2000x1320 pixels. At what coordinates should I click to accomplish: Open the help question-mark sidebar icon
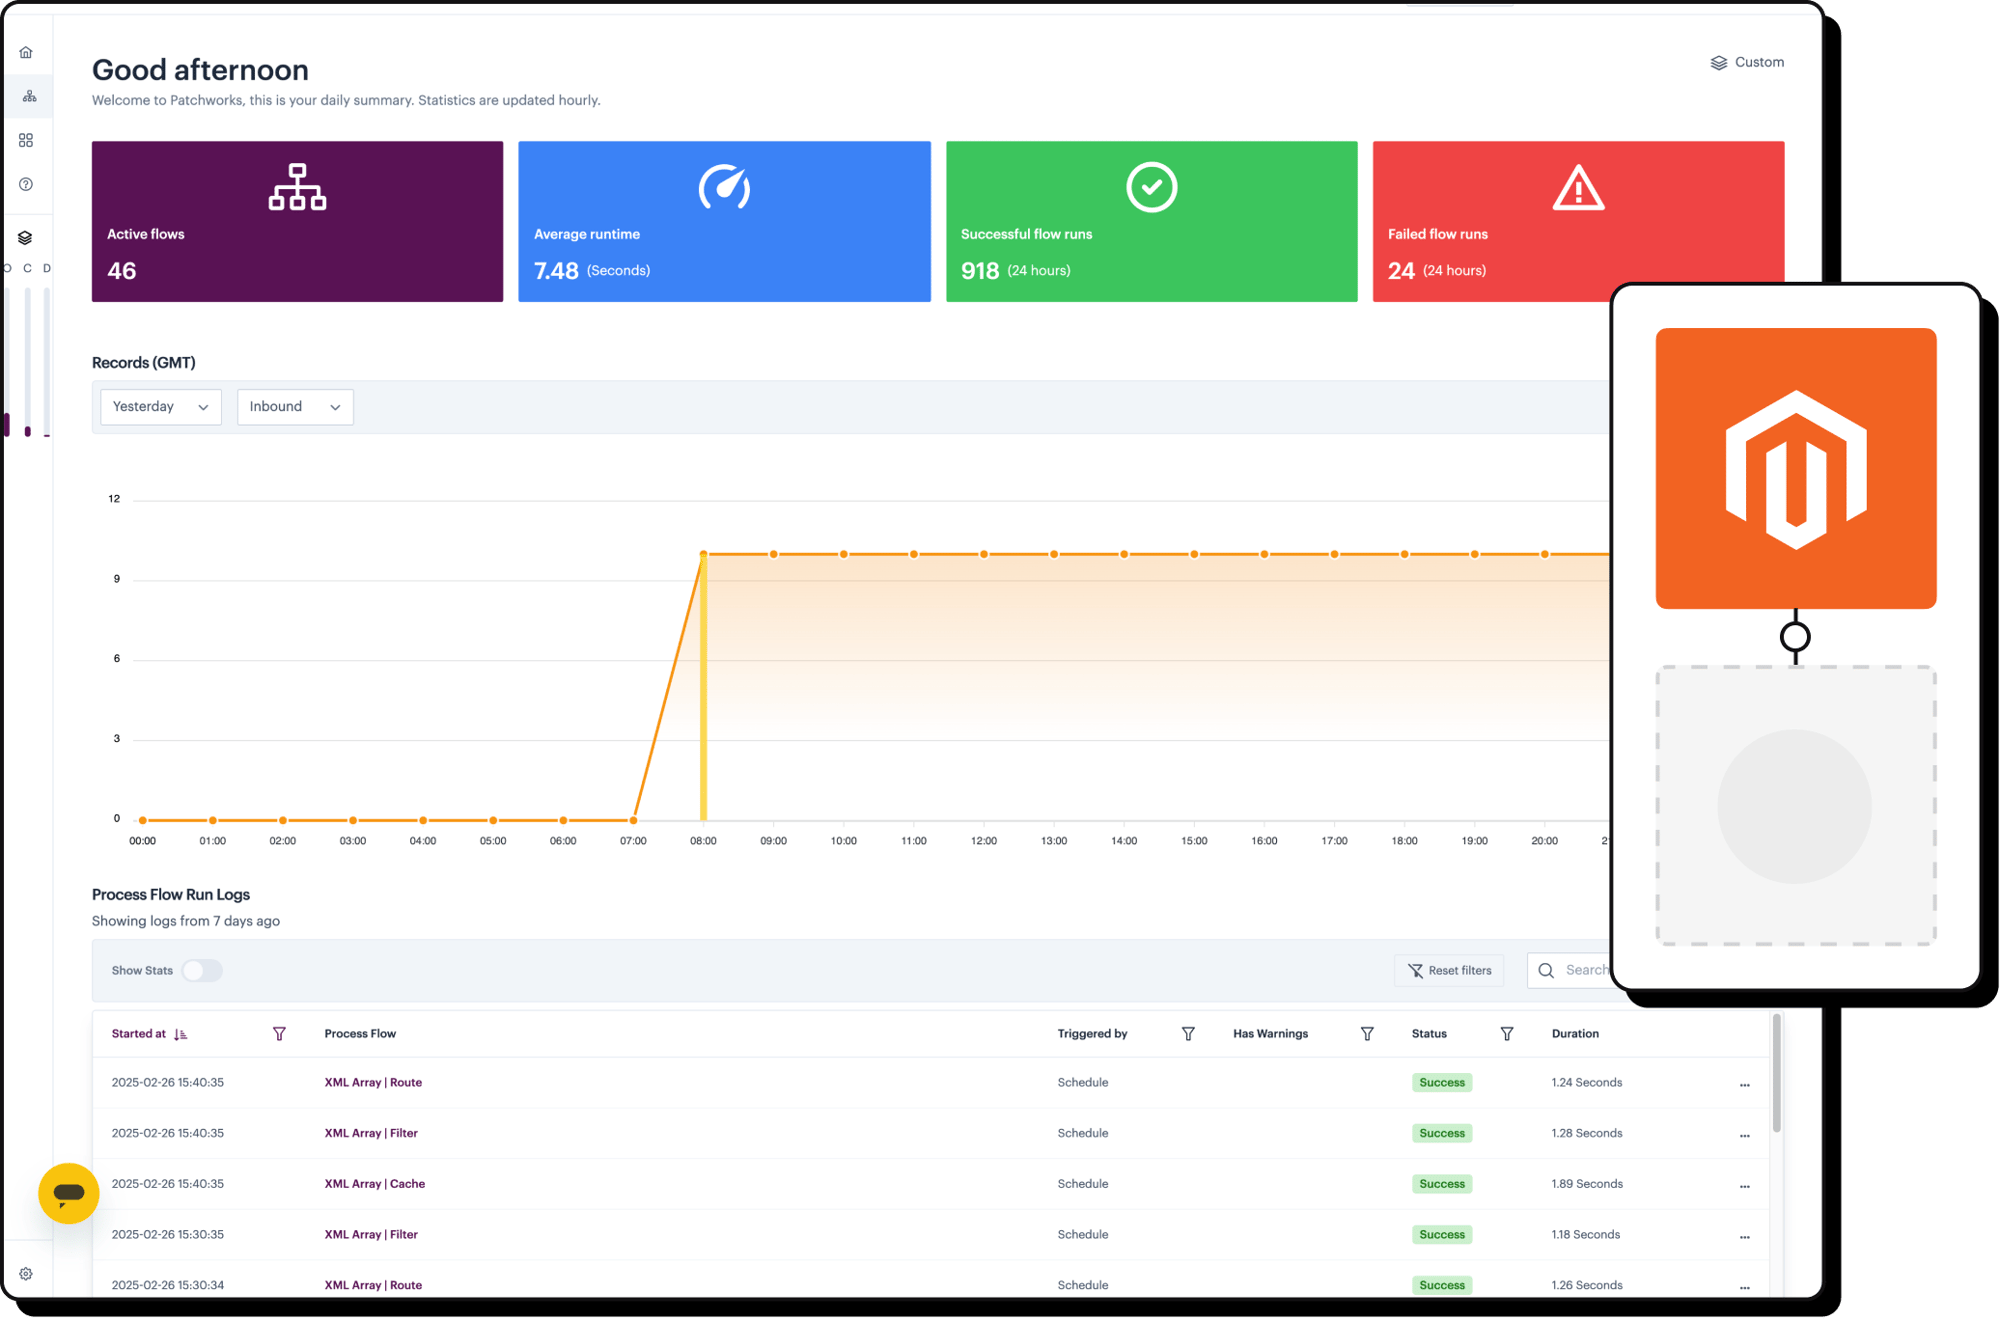click(26, 184)
